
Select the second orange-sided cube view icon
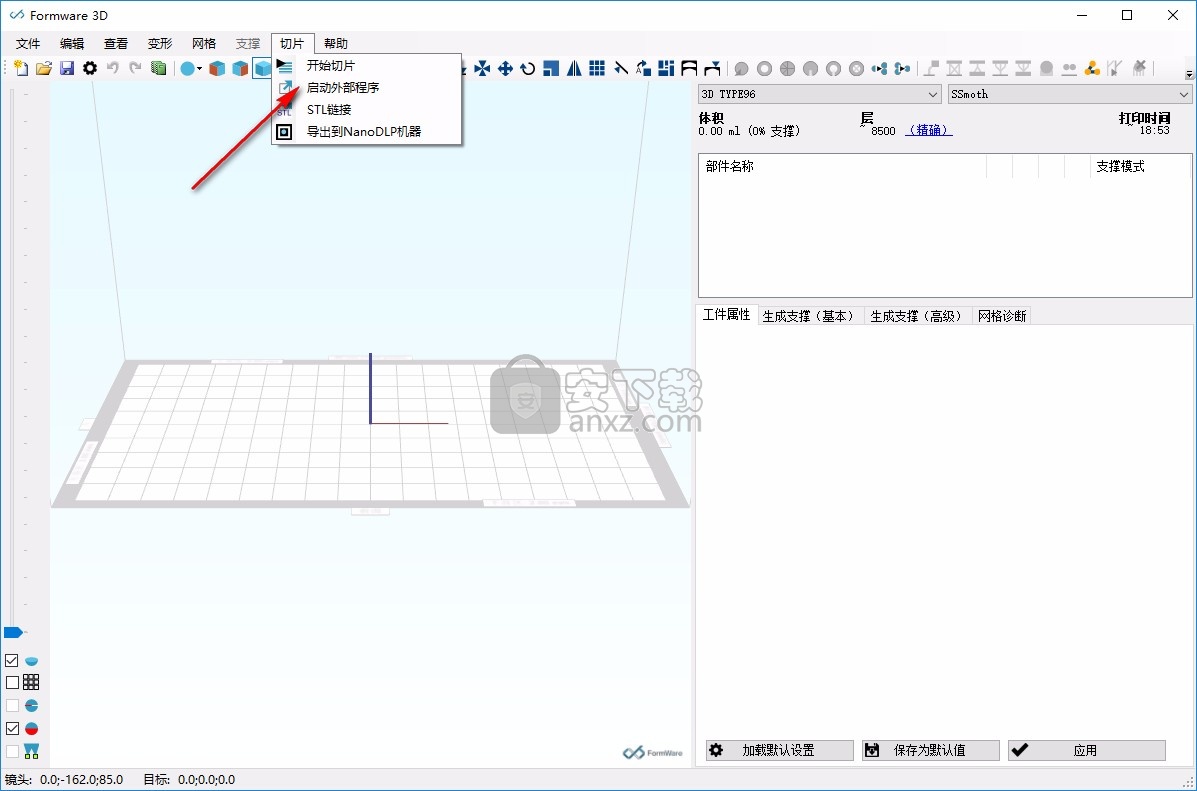click(x=240, y=69)
